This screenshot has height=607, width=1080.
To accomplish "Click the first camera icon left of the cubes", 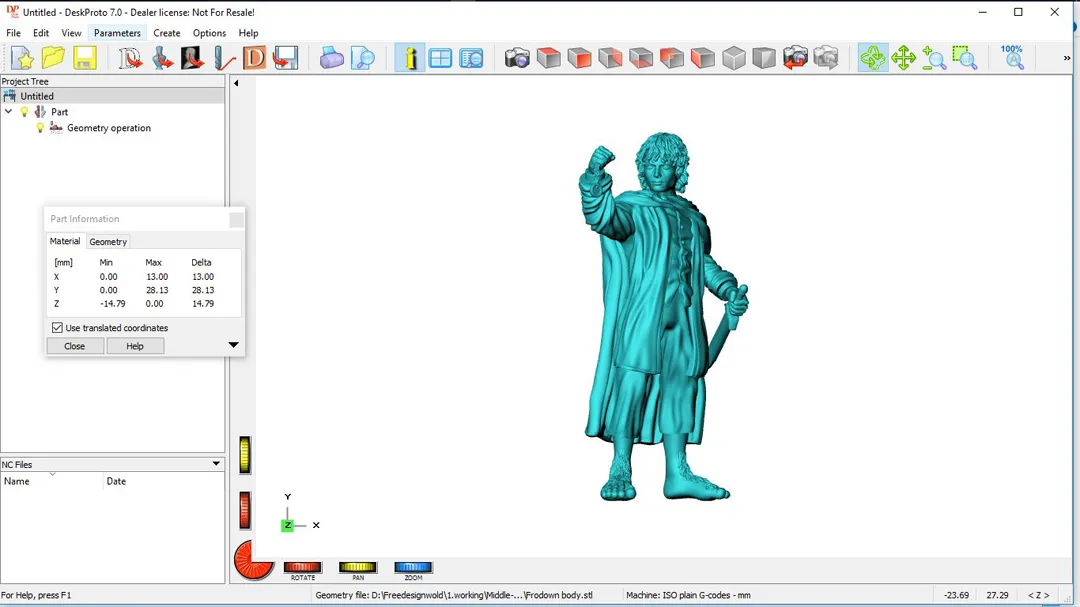I will pos(517,58).
